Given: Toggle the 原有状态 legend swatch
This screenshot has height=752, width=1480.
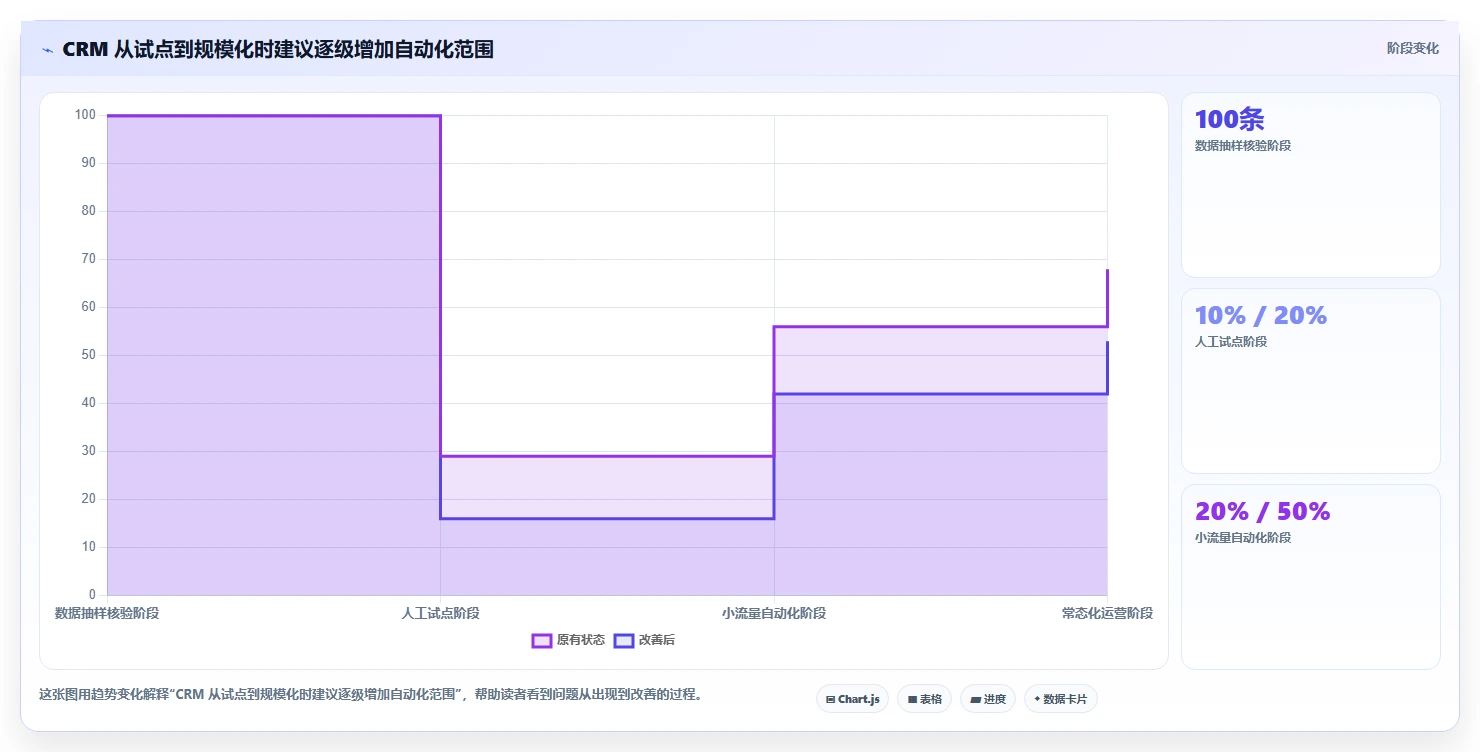Looking at the screenshot, I should tap(542, 640).
